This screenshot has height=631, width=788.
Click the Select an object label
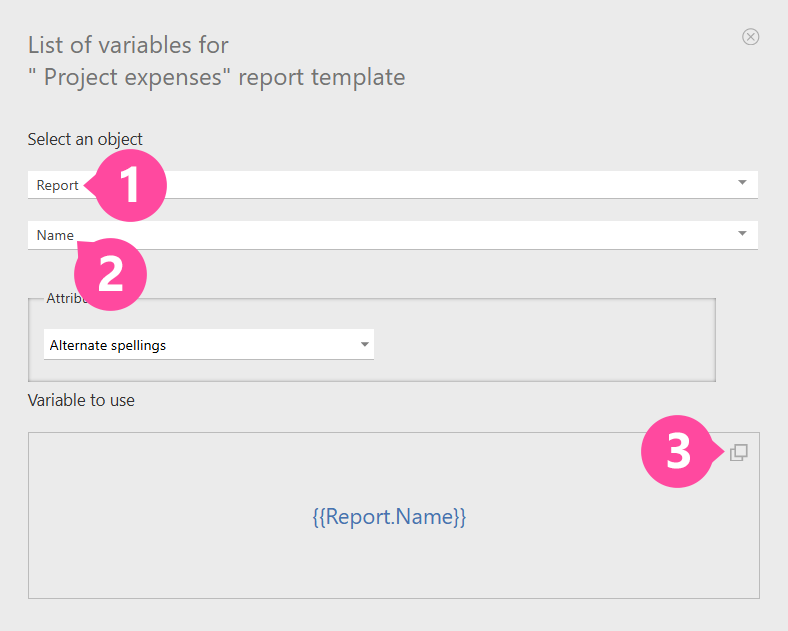[85, 139]
